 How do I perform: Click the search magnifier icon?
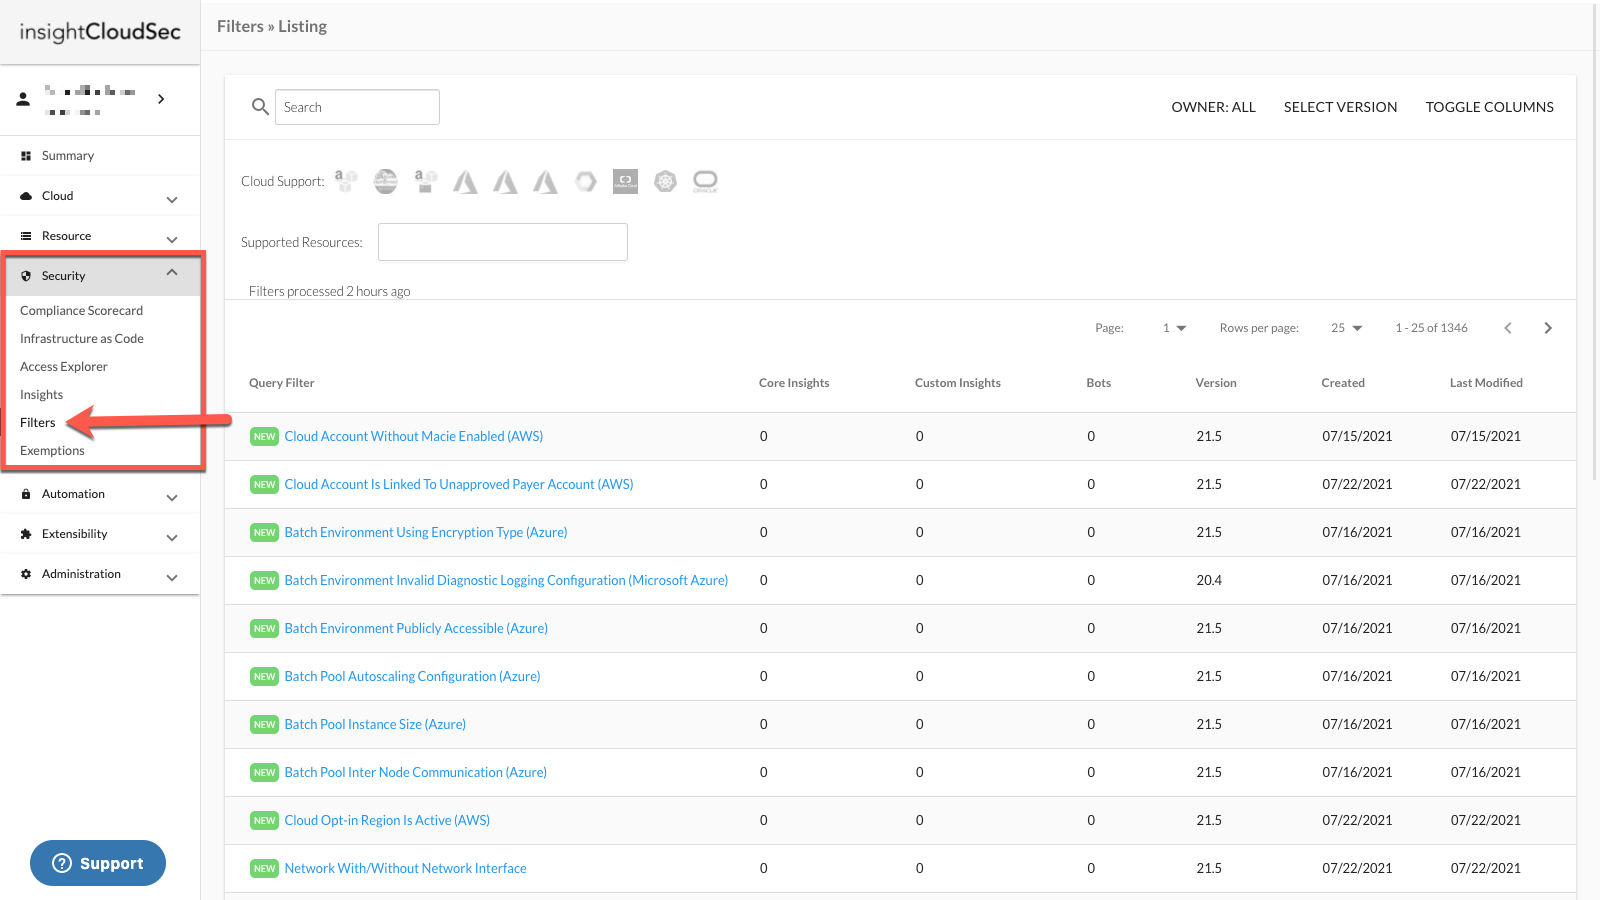[x=260, y=106]
